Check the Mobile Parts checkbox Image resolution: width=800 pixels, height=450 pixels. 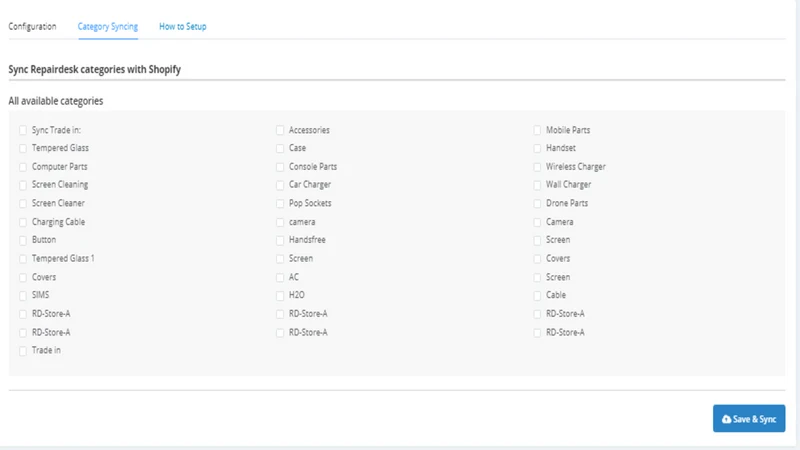click(537, 130)
